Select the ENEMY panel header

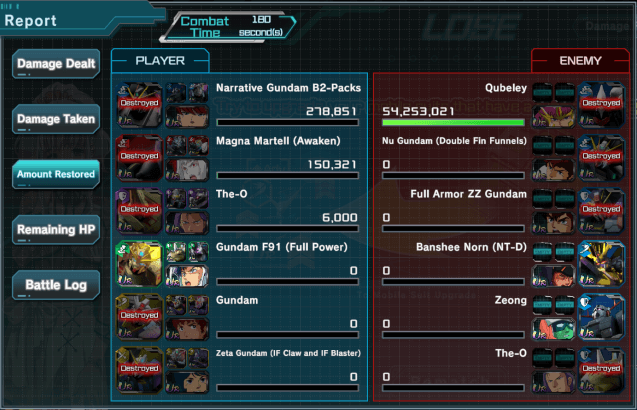pyautogui.click(x=580, y=61)
